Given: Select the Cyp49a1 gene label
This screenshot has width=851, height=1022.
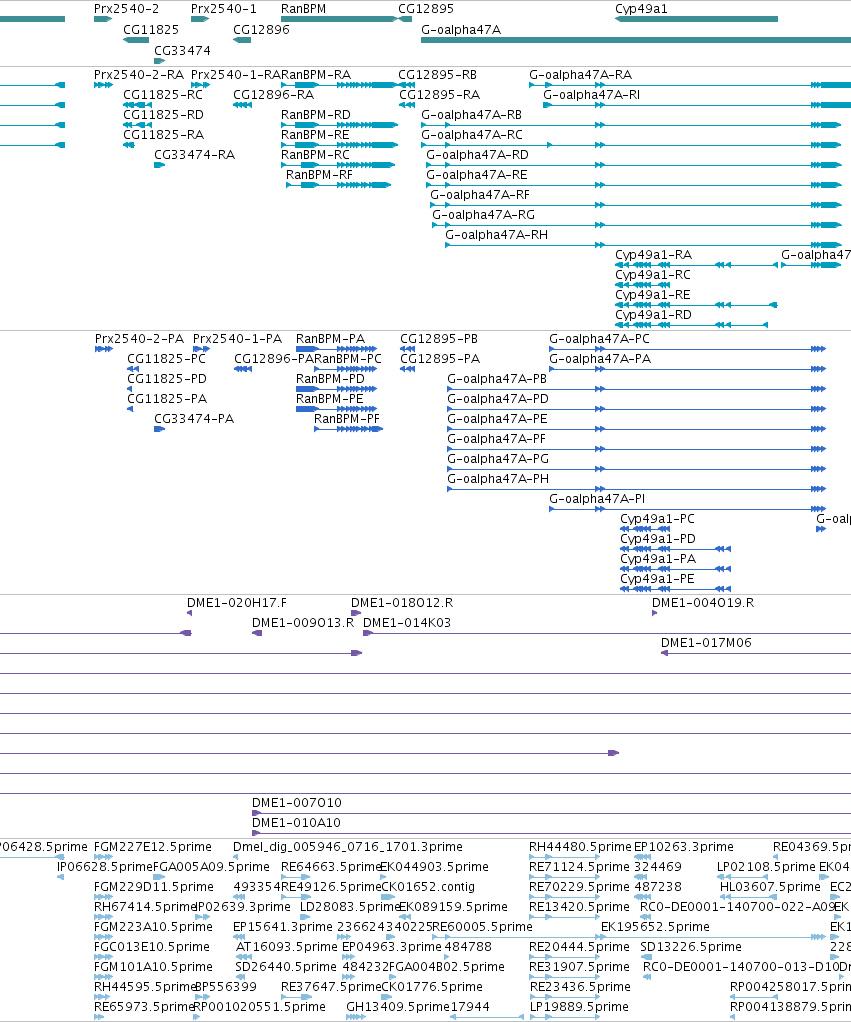Looking at the screenshot, I should click(641, 9).
